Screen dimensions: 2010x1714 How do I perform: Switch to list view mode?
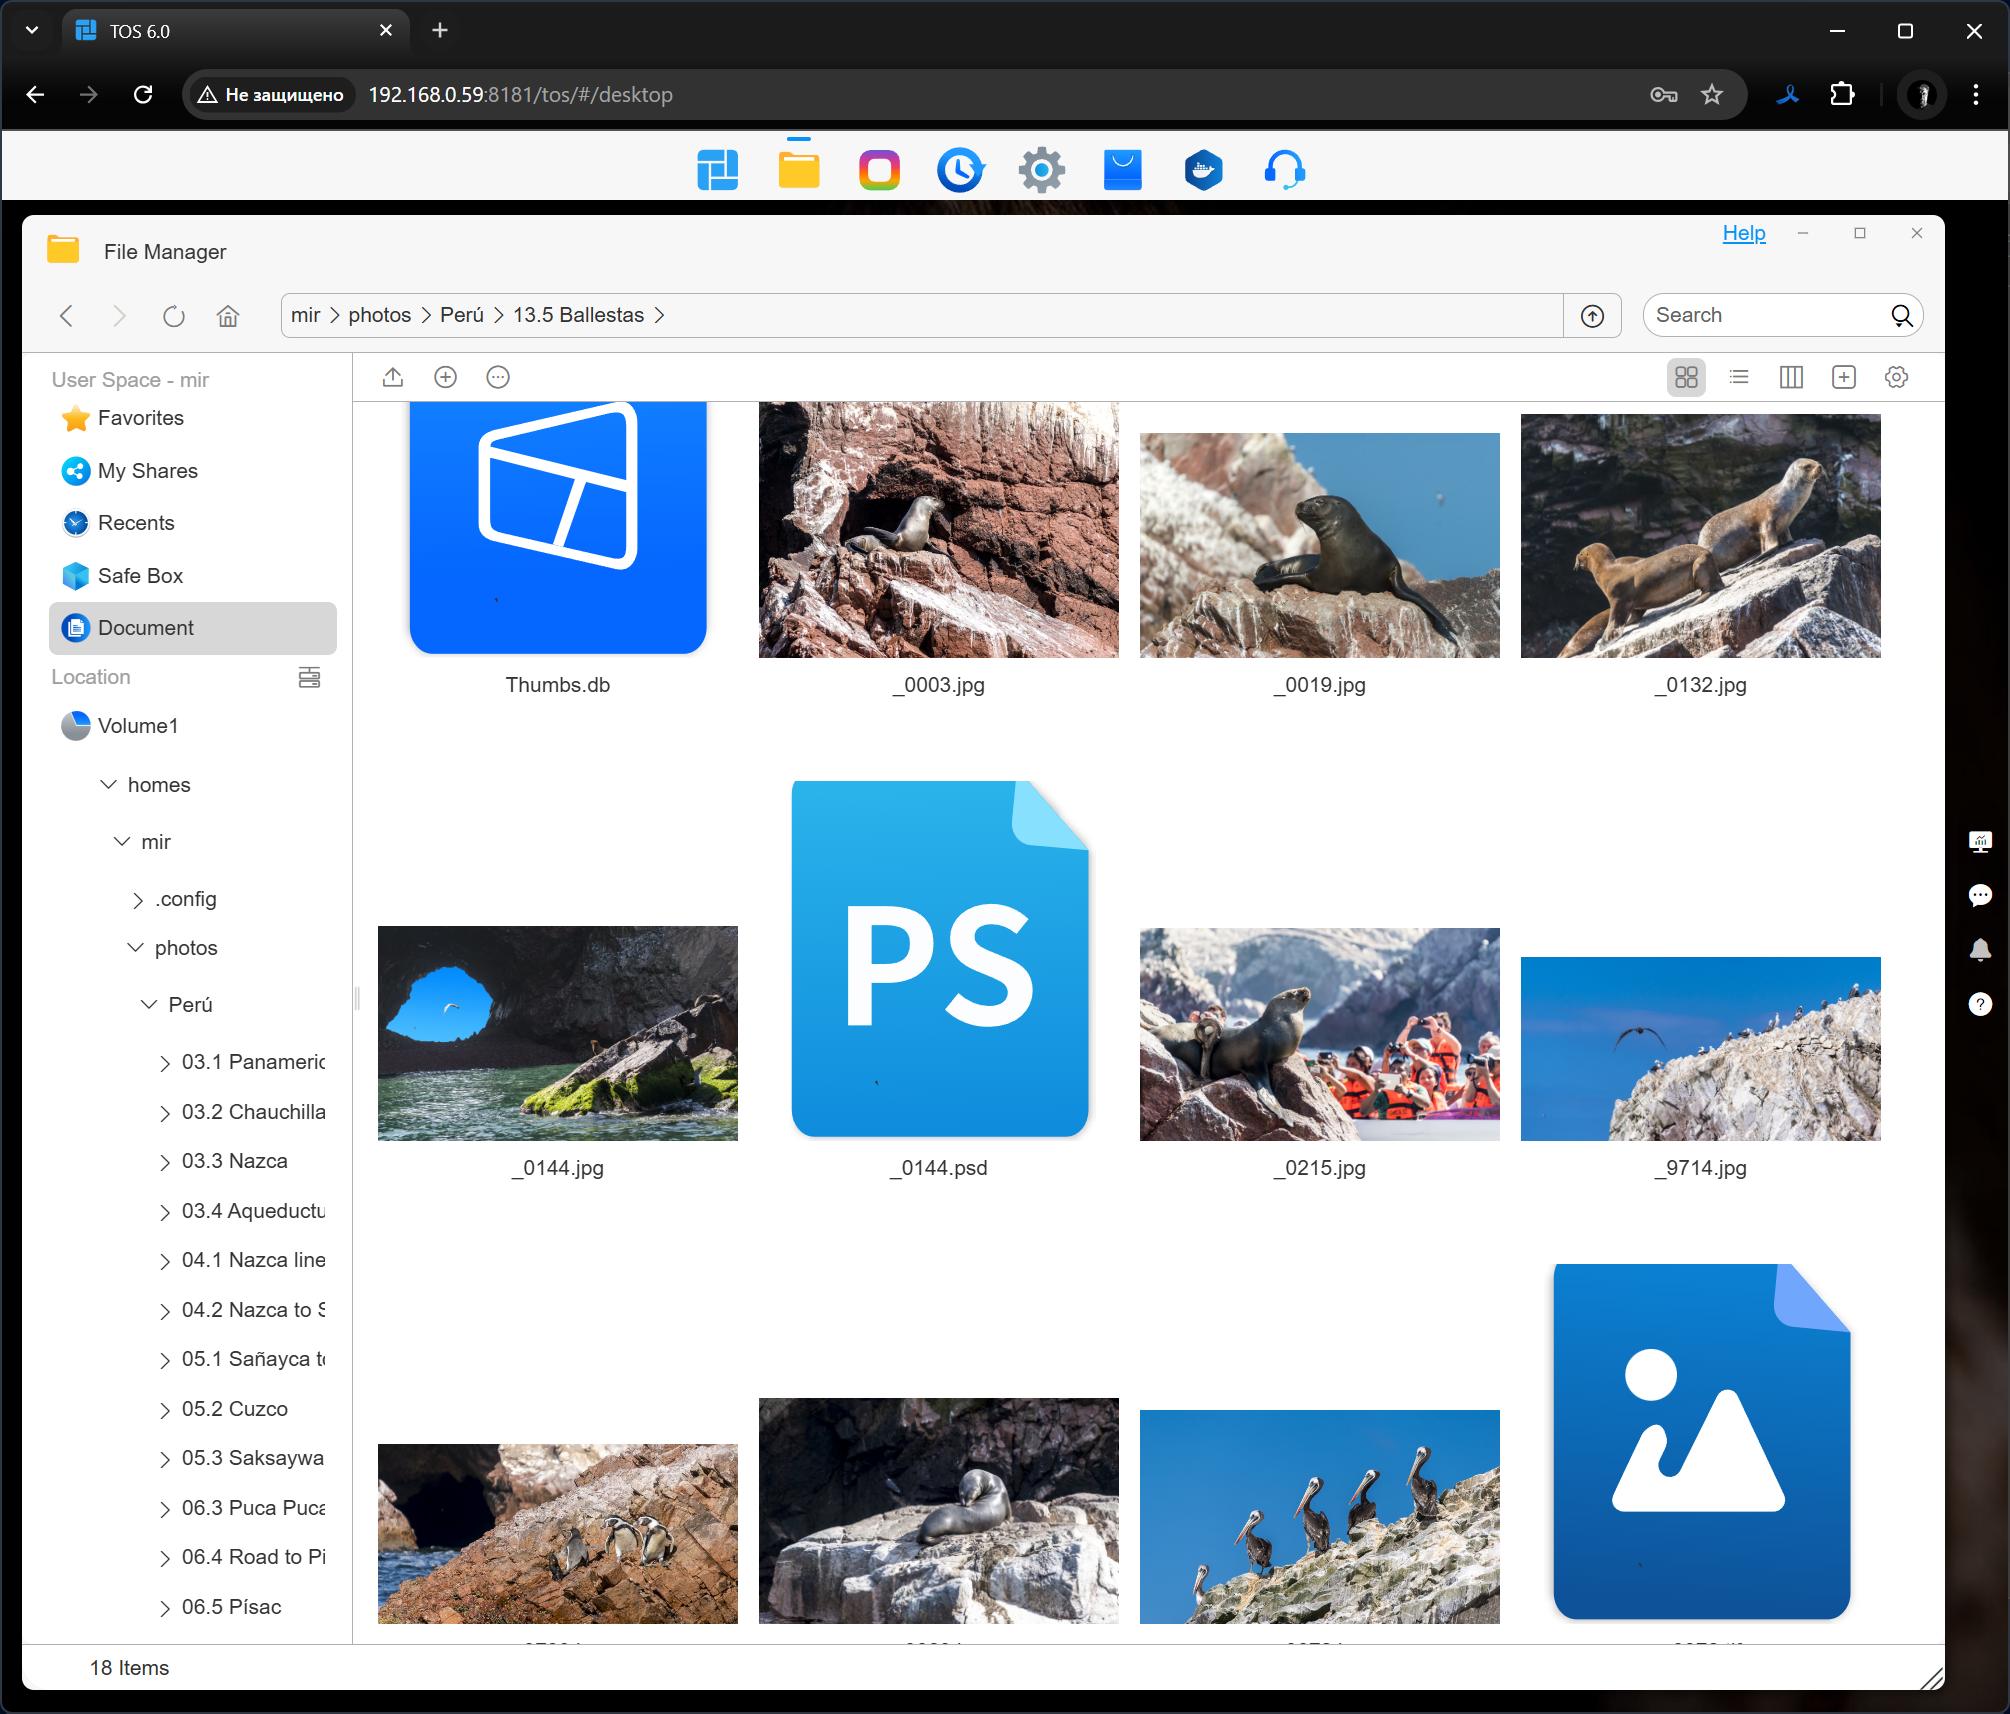(x=1739, y=377)
